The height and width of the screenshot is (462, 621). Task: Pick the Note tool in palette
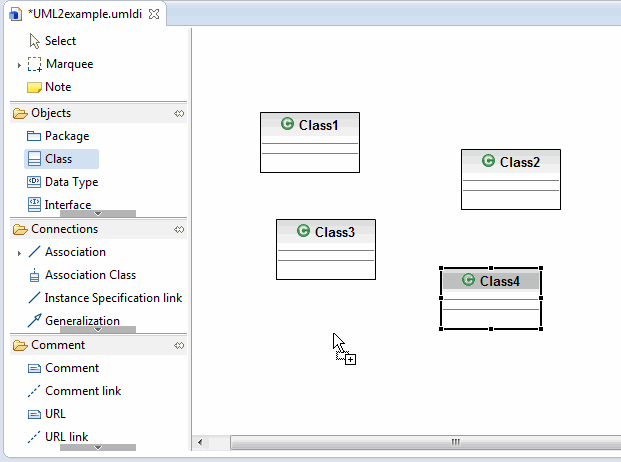pos(57,87)
